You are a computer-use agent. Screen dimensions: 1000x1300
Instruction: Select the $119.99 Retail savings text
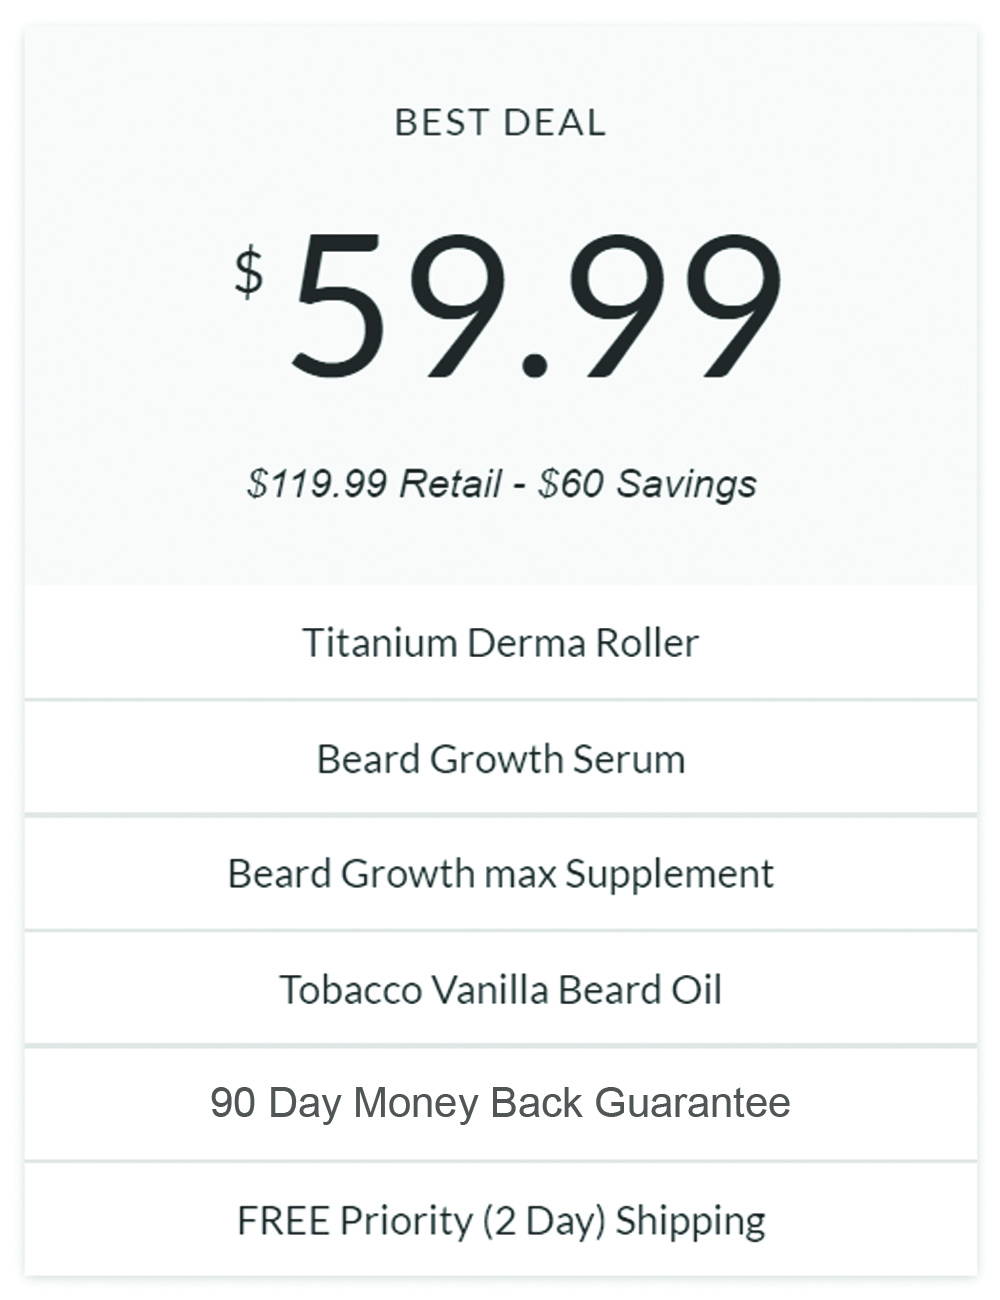tap(501, 484)
